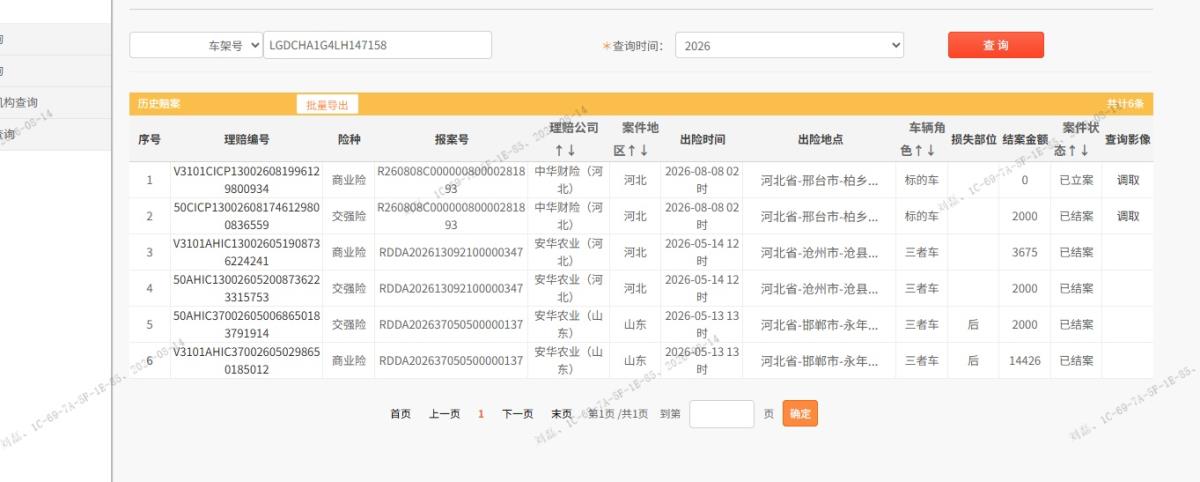Open the 查询时间 year dropdown showing 2026
This screenshot has width=1200, height=482.
tap(789, 45)
